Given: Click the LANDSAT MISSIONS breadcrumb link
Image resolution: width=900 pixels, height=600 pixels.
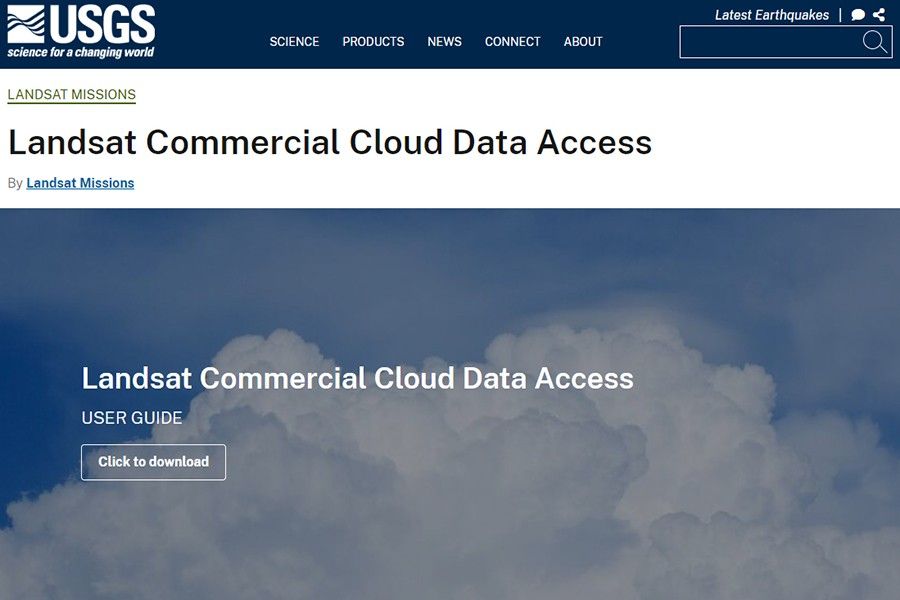Looking at the screenshot, I should (x=71, y=94).
